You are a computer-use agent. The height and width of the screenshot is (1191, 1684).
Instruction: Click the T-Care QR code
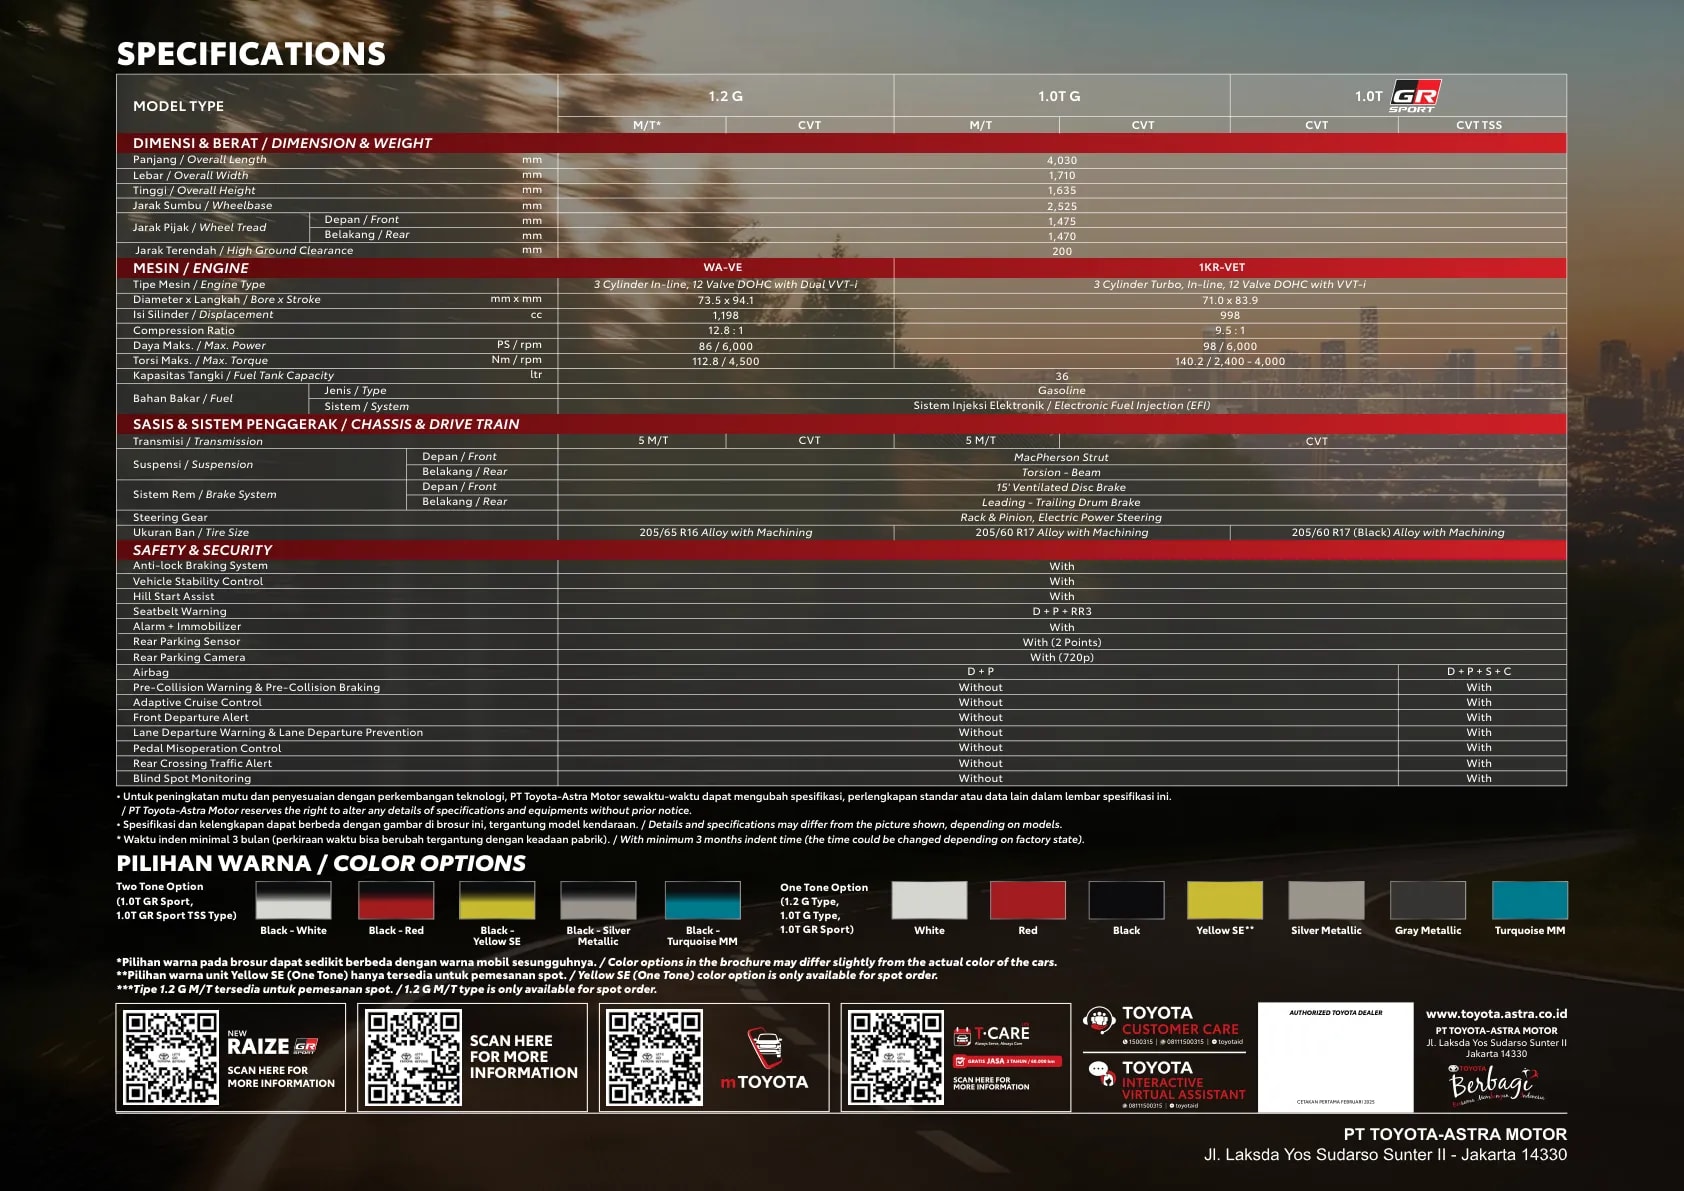click(896, 1057)
